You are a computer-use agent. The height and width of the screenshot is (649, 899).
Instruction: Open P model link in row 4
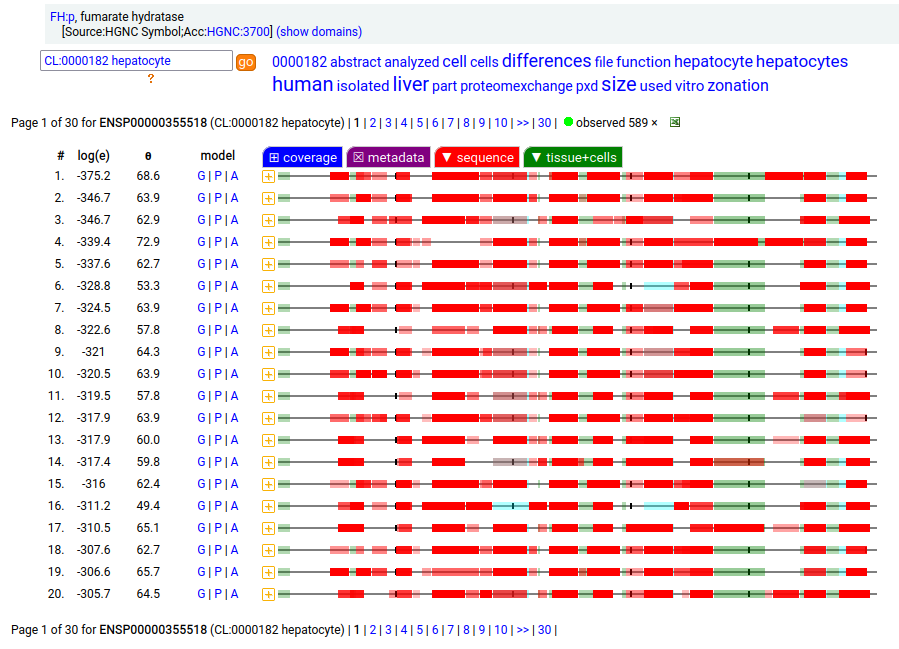click(218, 242)
